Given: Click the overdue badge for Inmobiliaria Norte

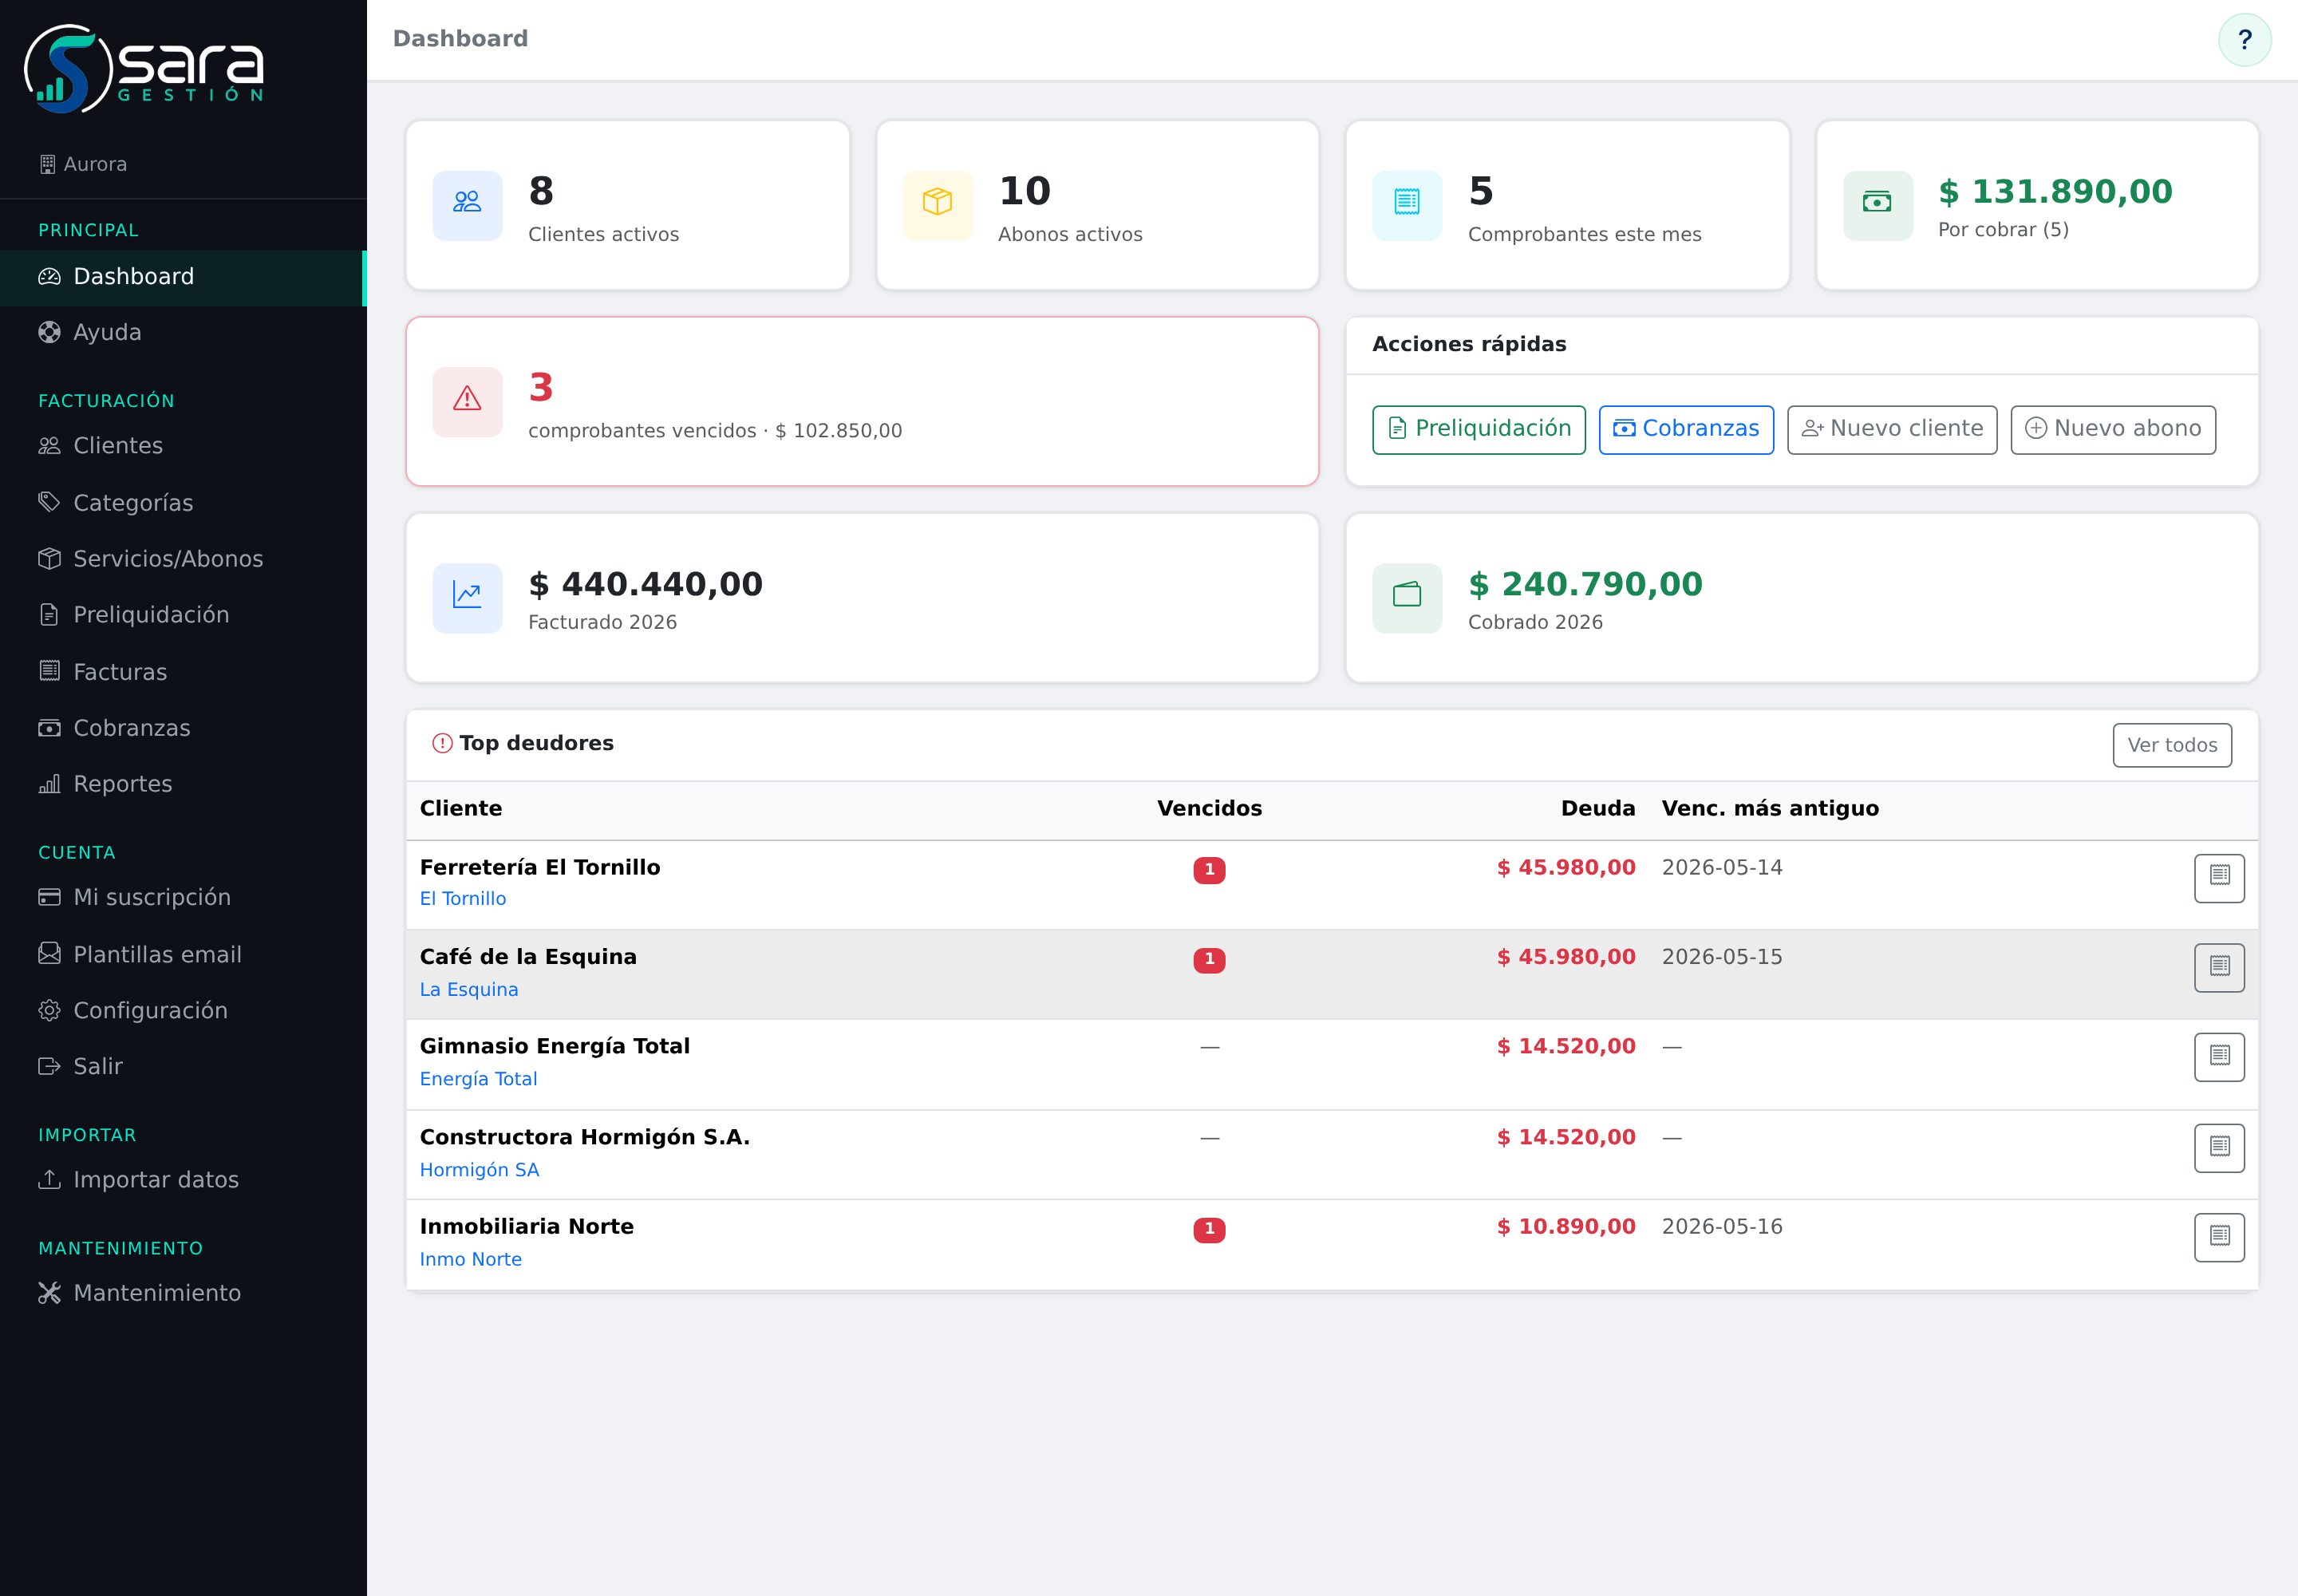Looking at the screenshot, I should pyautogui.click(x=1209, y=1229).
